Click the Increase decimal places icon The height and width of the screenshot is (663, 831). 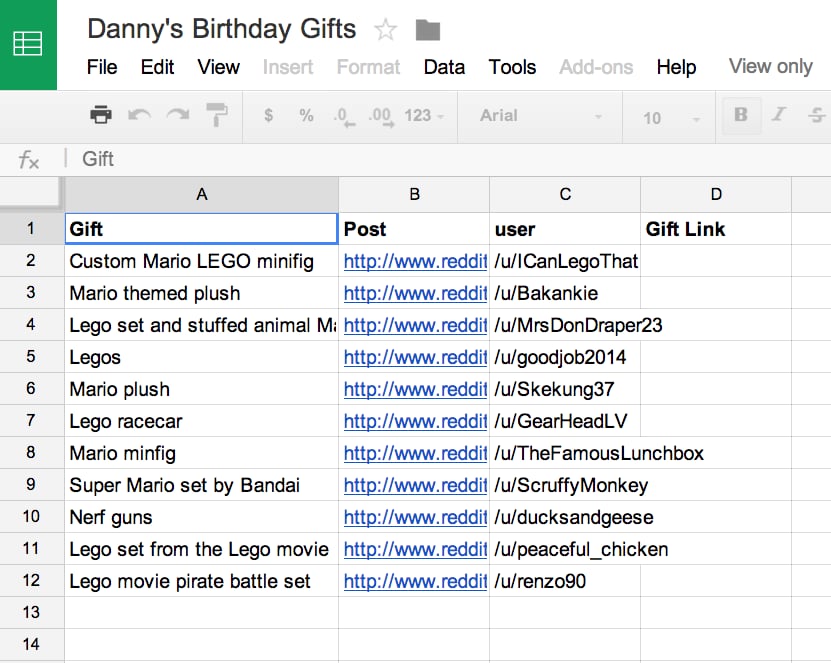(379, 115)
